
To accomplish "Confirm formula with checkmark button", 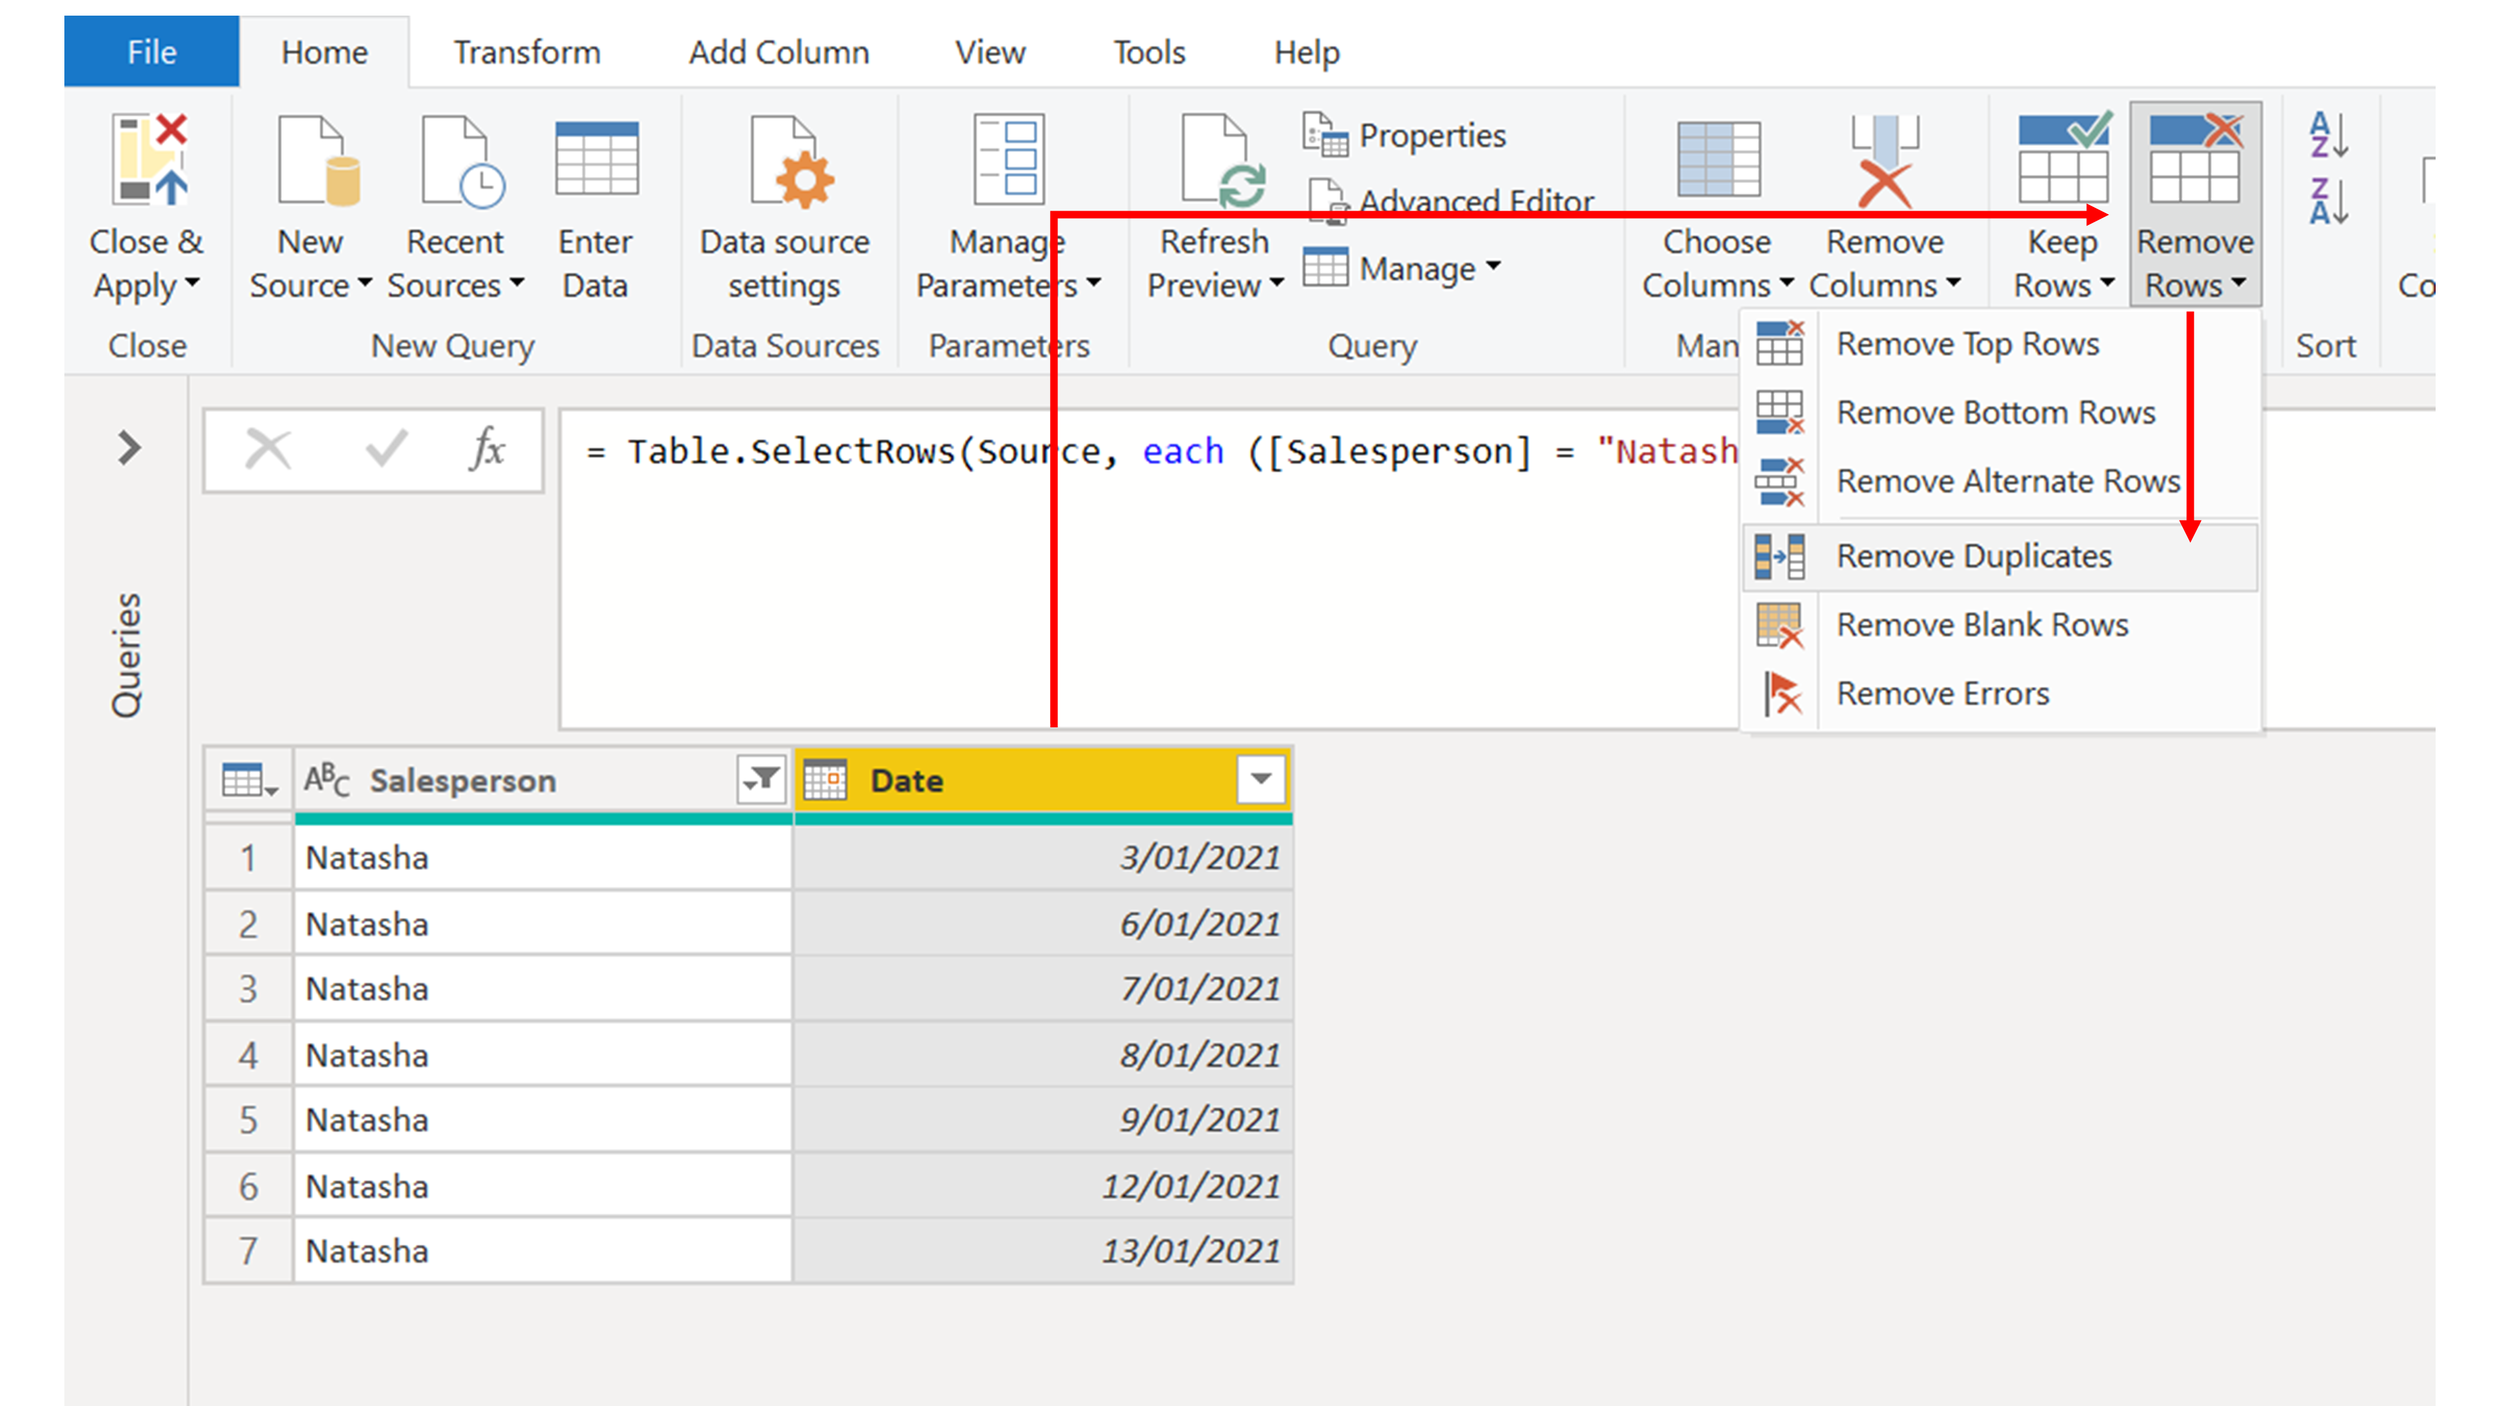I will click(x=386, y=449).
